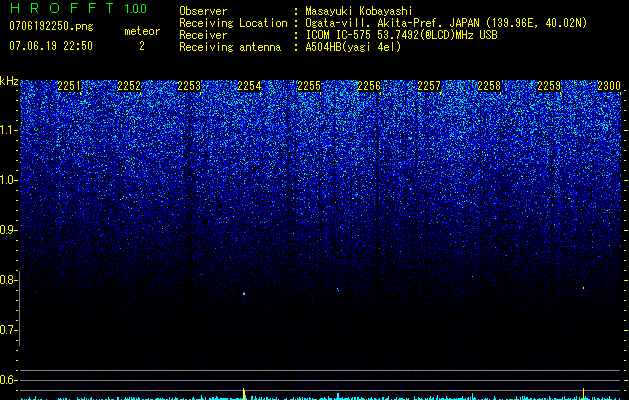Click the HROFFT program title
The width and height of the screenshot is (629, 400).
61,8
